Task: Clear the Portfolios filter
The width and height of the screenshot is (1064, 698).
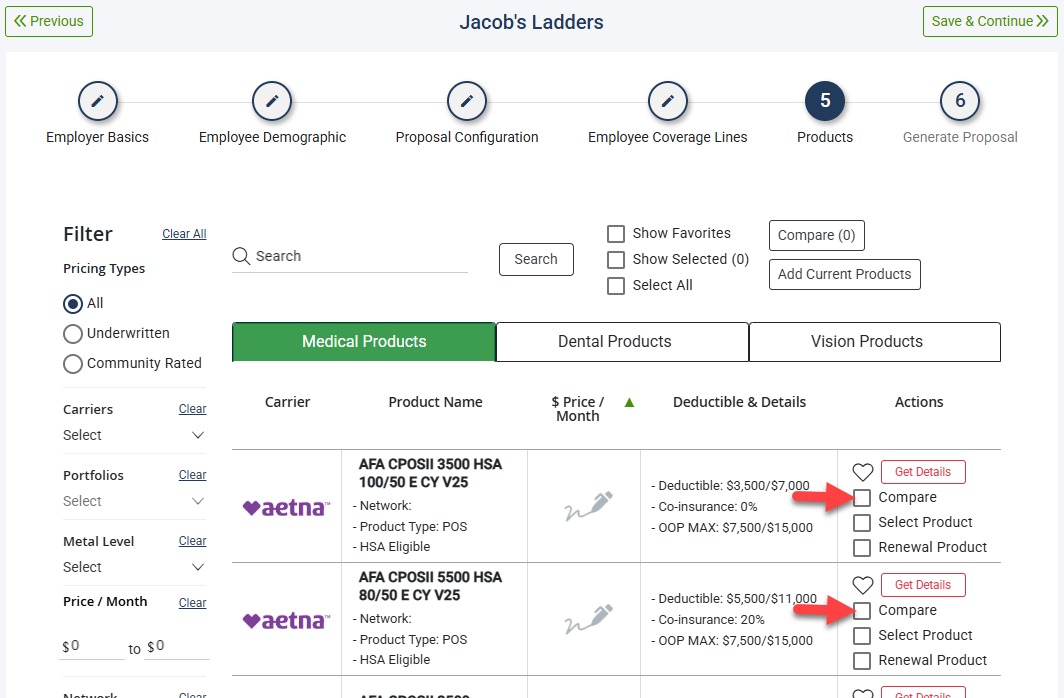Action: pos(193,475)
